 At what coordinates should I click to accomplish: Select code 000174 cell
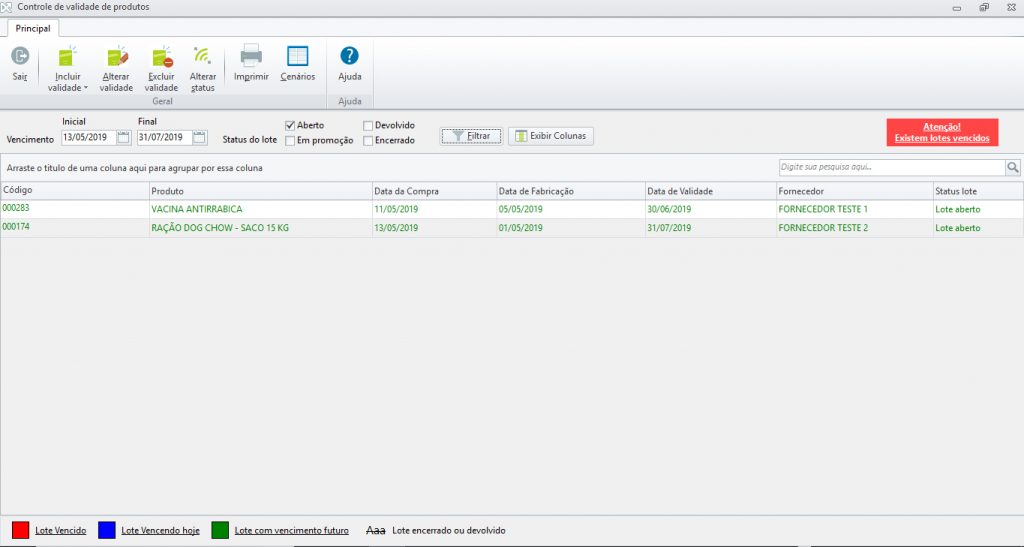[74, 227]
